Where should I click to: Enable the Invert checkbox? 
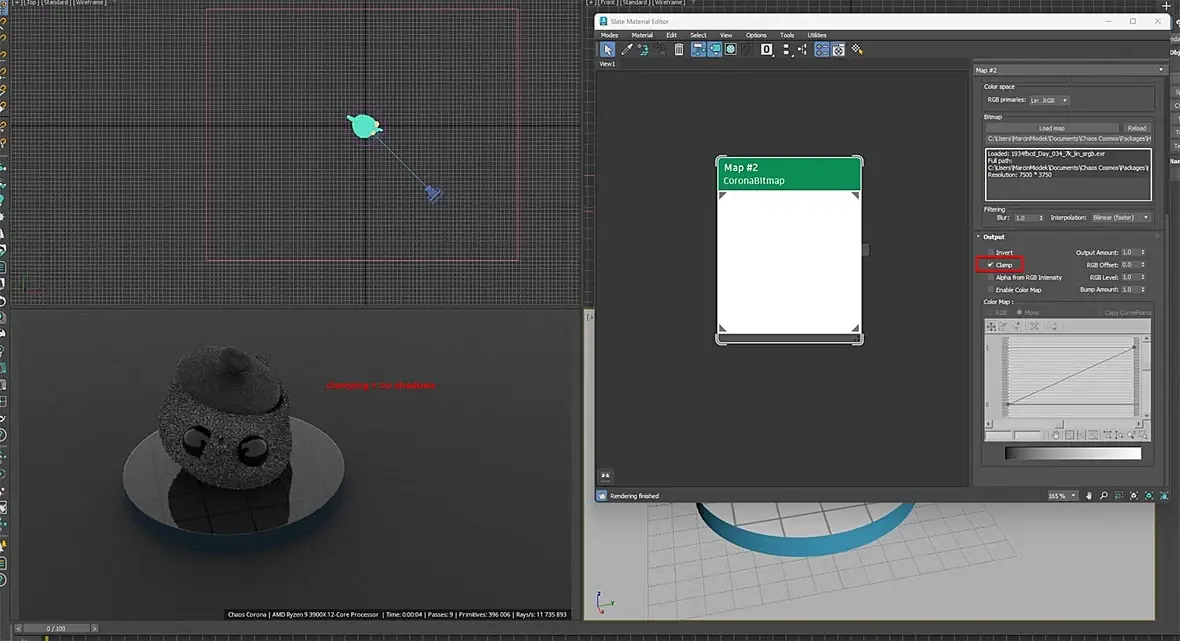coord(991,252)
